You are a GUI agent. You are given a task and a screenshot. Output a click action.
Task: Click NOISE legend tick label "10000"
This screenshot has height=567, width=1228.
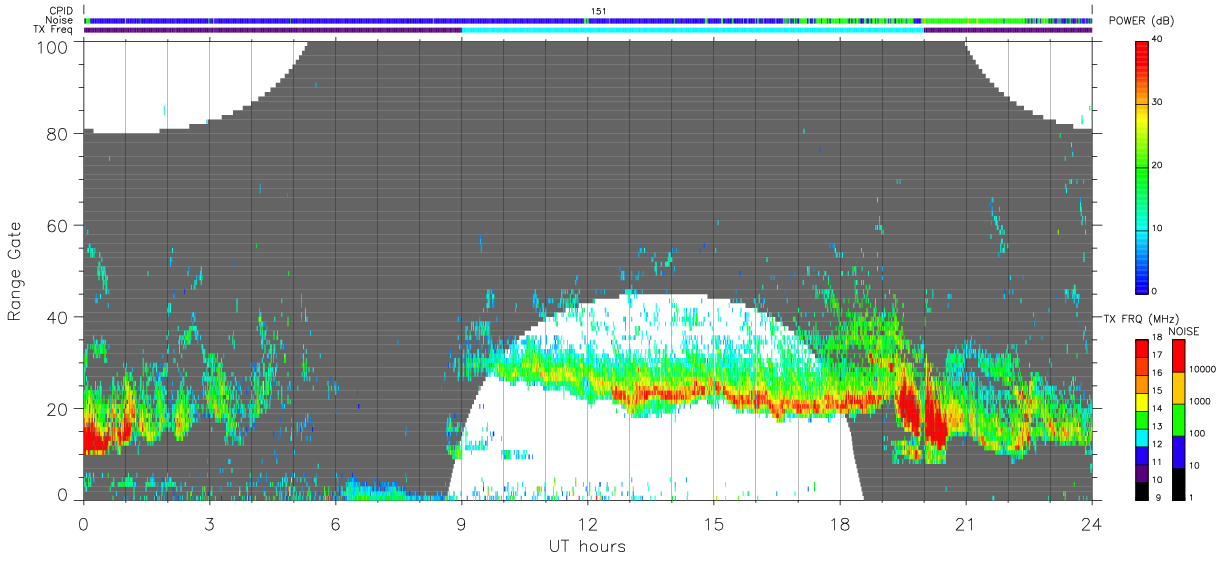pyautogui.click(x=1201, y=371)
